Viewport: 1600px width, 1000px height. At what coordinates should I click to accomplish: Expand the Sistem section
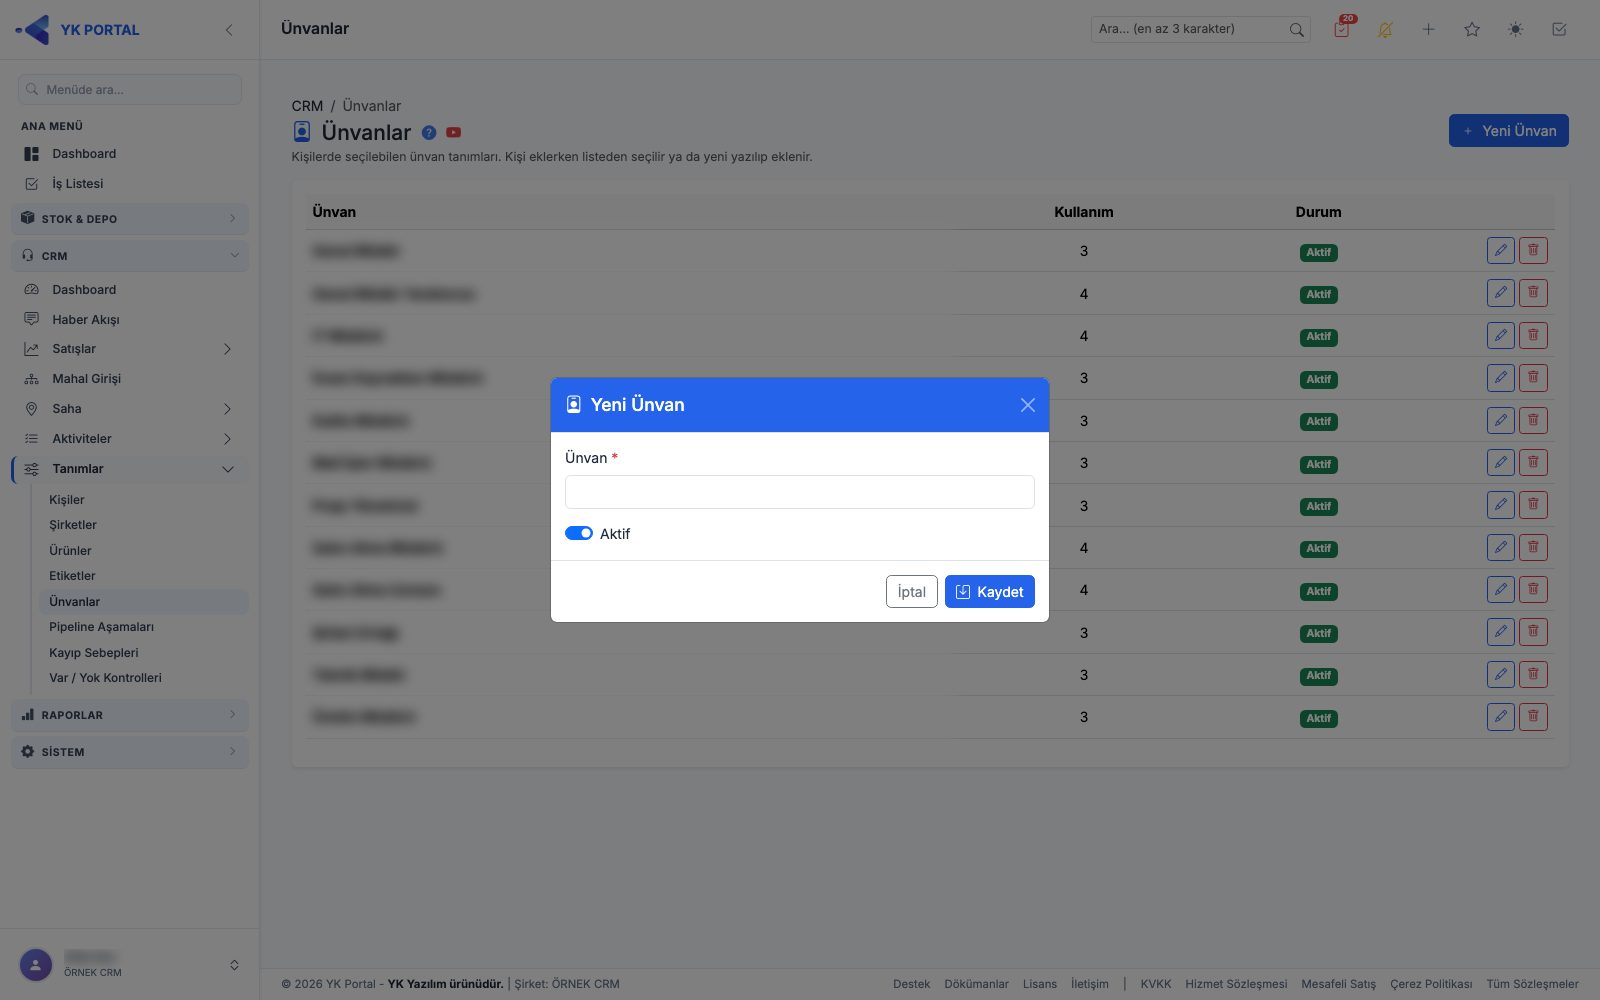coord(130,752)
